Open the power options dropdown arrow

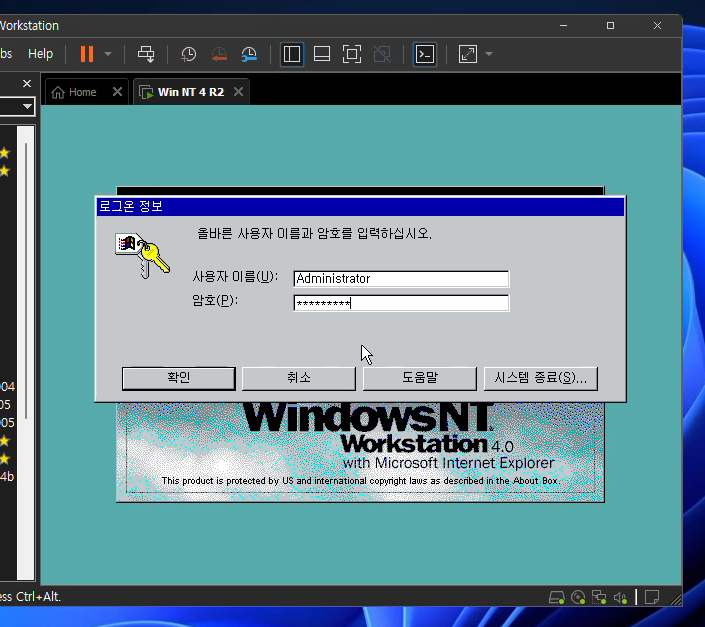[x=108, y=54]
